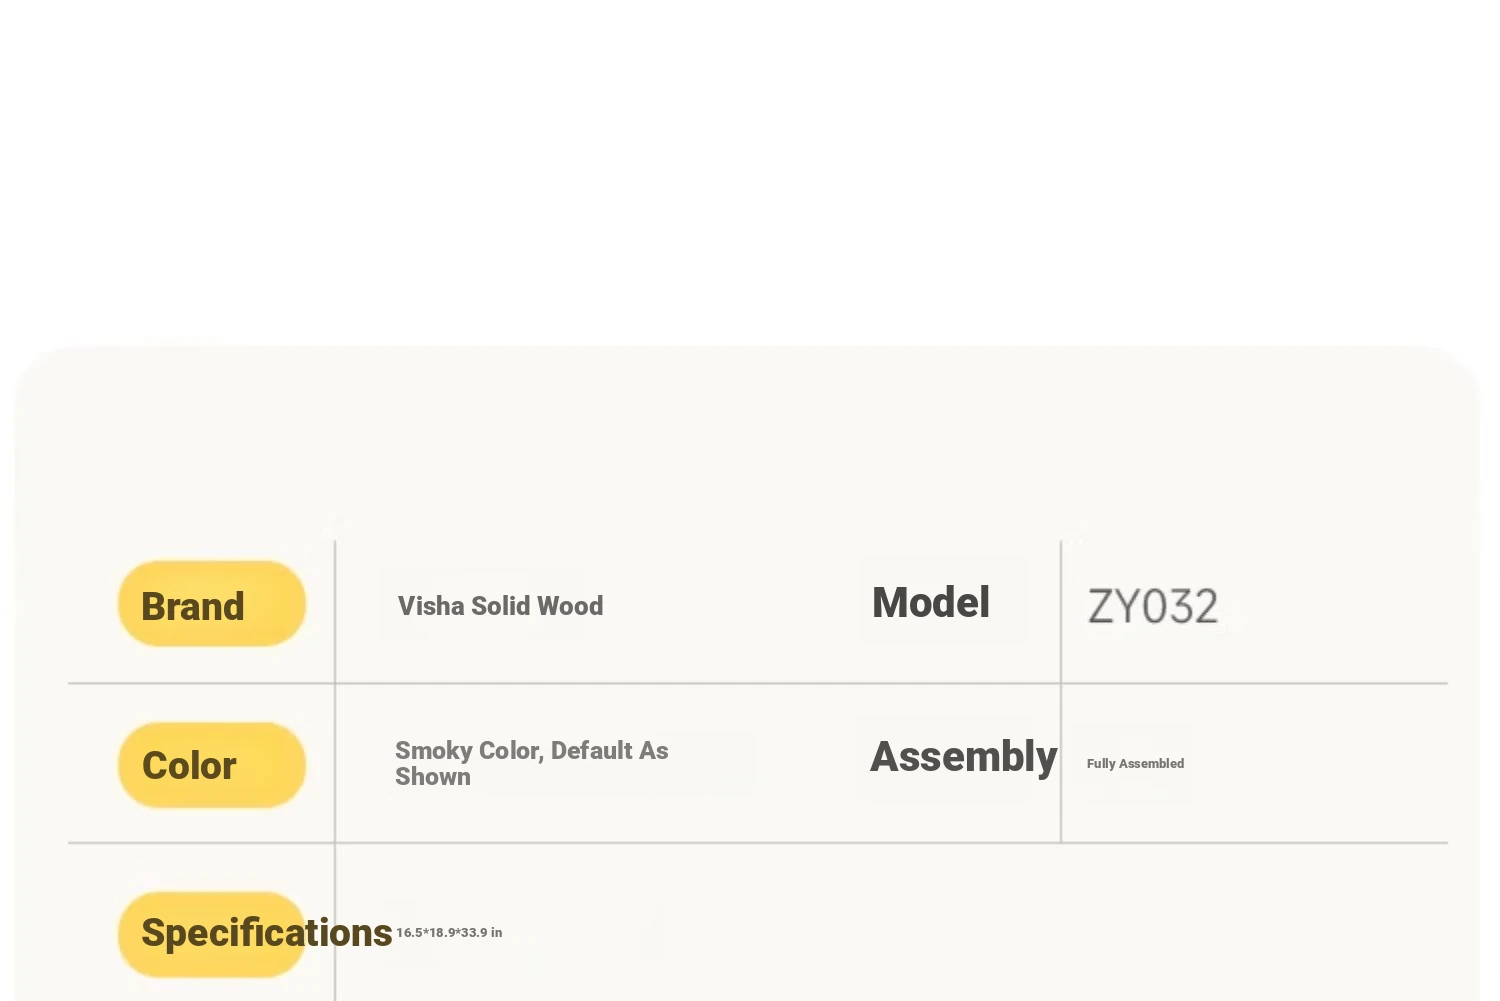Click the word Wood in the brand name

(x=570, y=606)
